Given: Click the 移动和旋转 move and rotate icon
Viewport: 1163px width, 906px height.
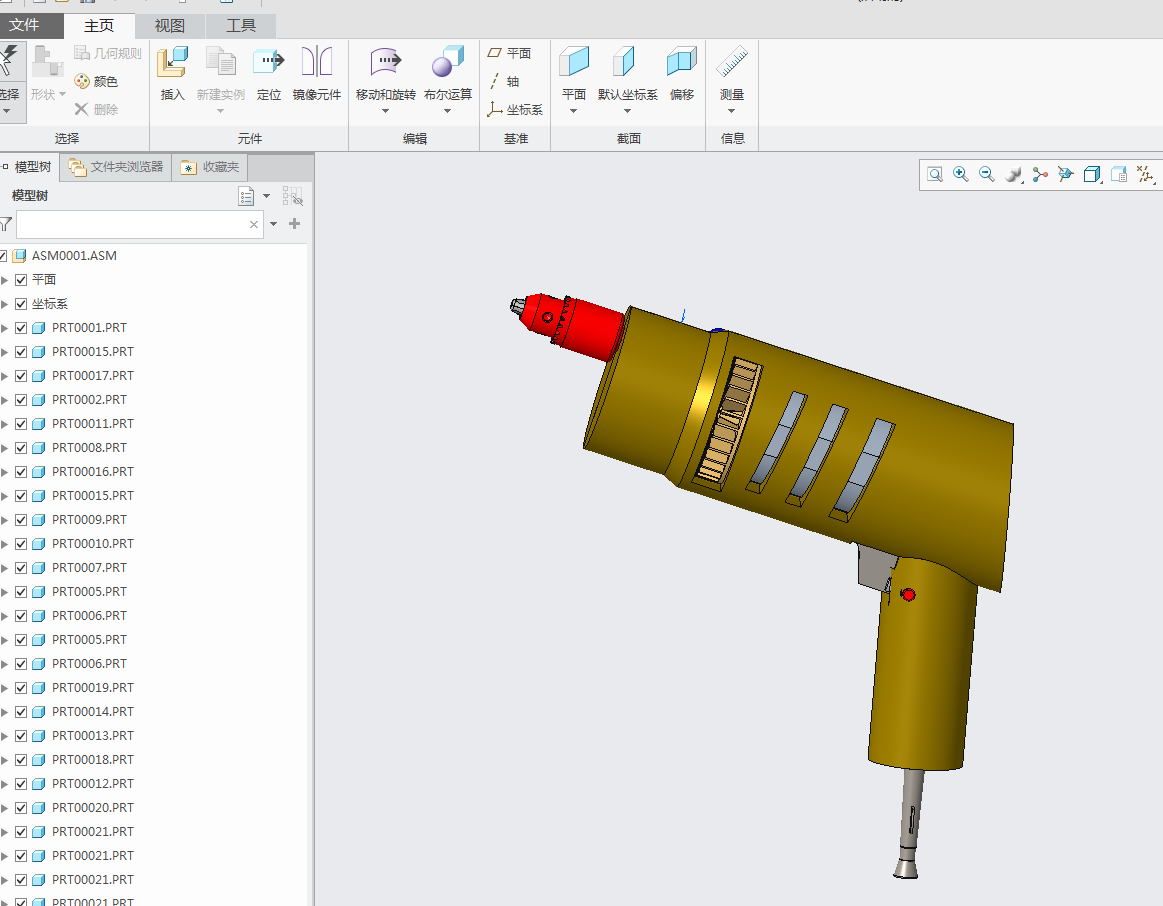Looking at the screenshot, I should (386, 62).
